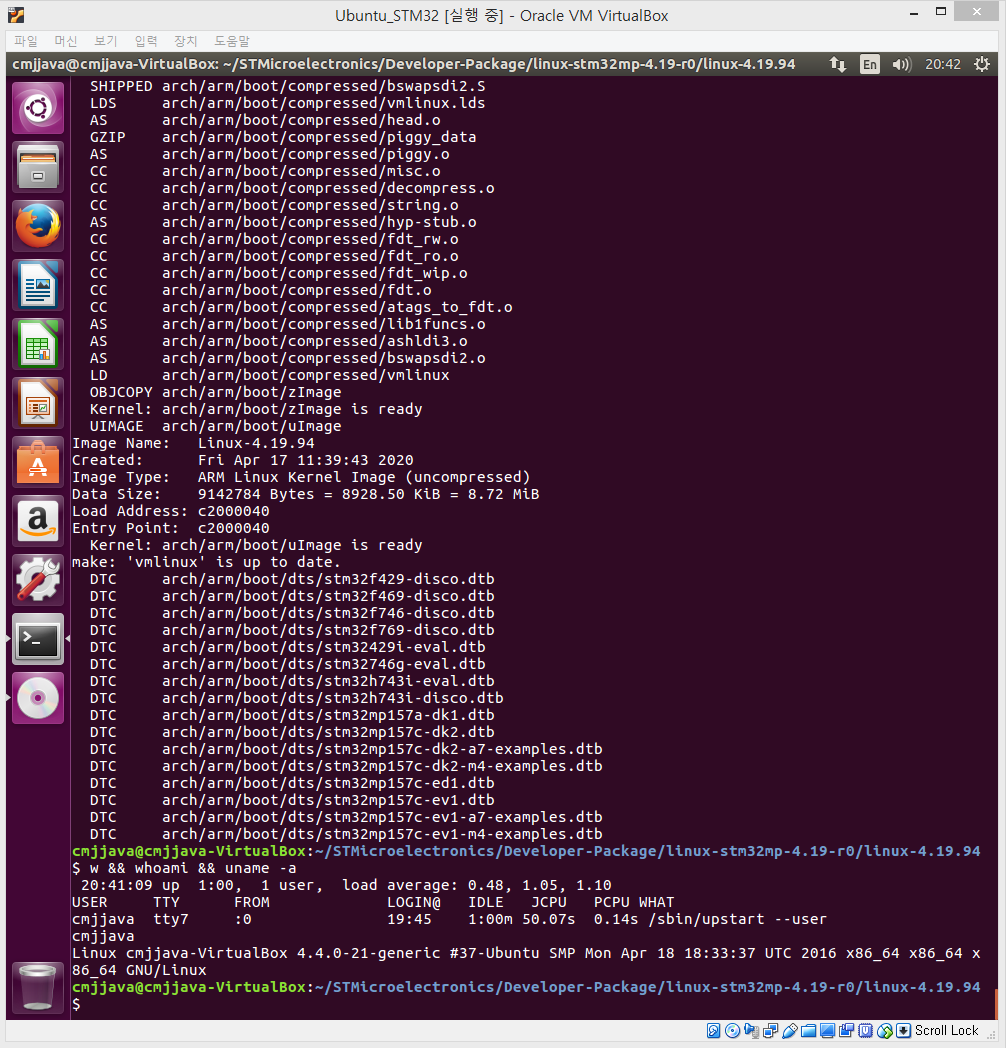This screenshot has height=1048, width=1006.
Task: Click the 'Load Address: c2000040' line
Action: click(x=170, y=511)
